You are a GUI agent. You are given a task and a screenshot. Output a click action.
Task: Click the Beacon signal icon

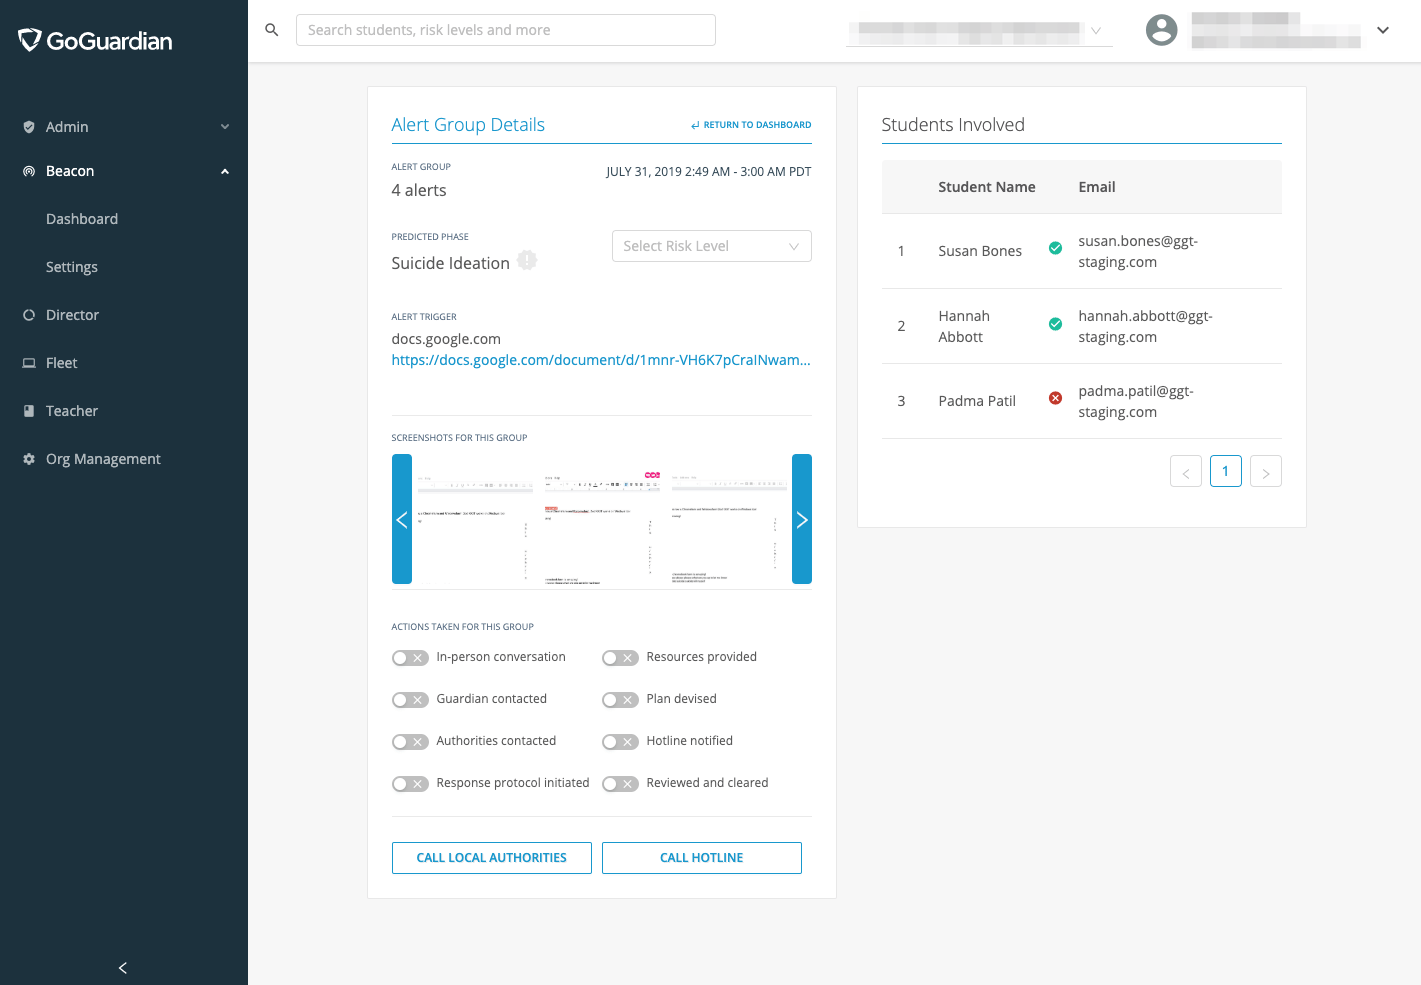coord(29,171)
